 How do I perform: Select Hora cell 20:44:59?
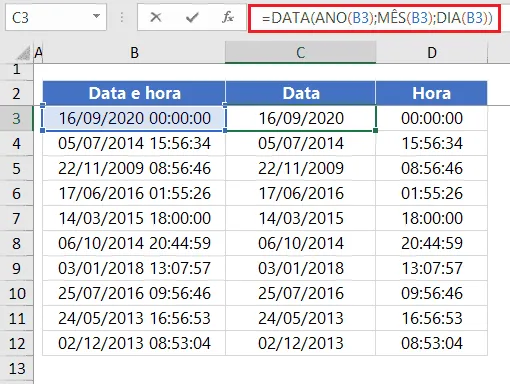tap(432, 243)
